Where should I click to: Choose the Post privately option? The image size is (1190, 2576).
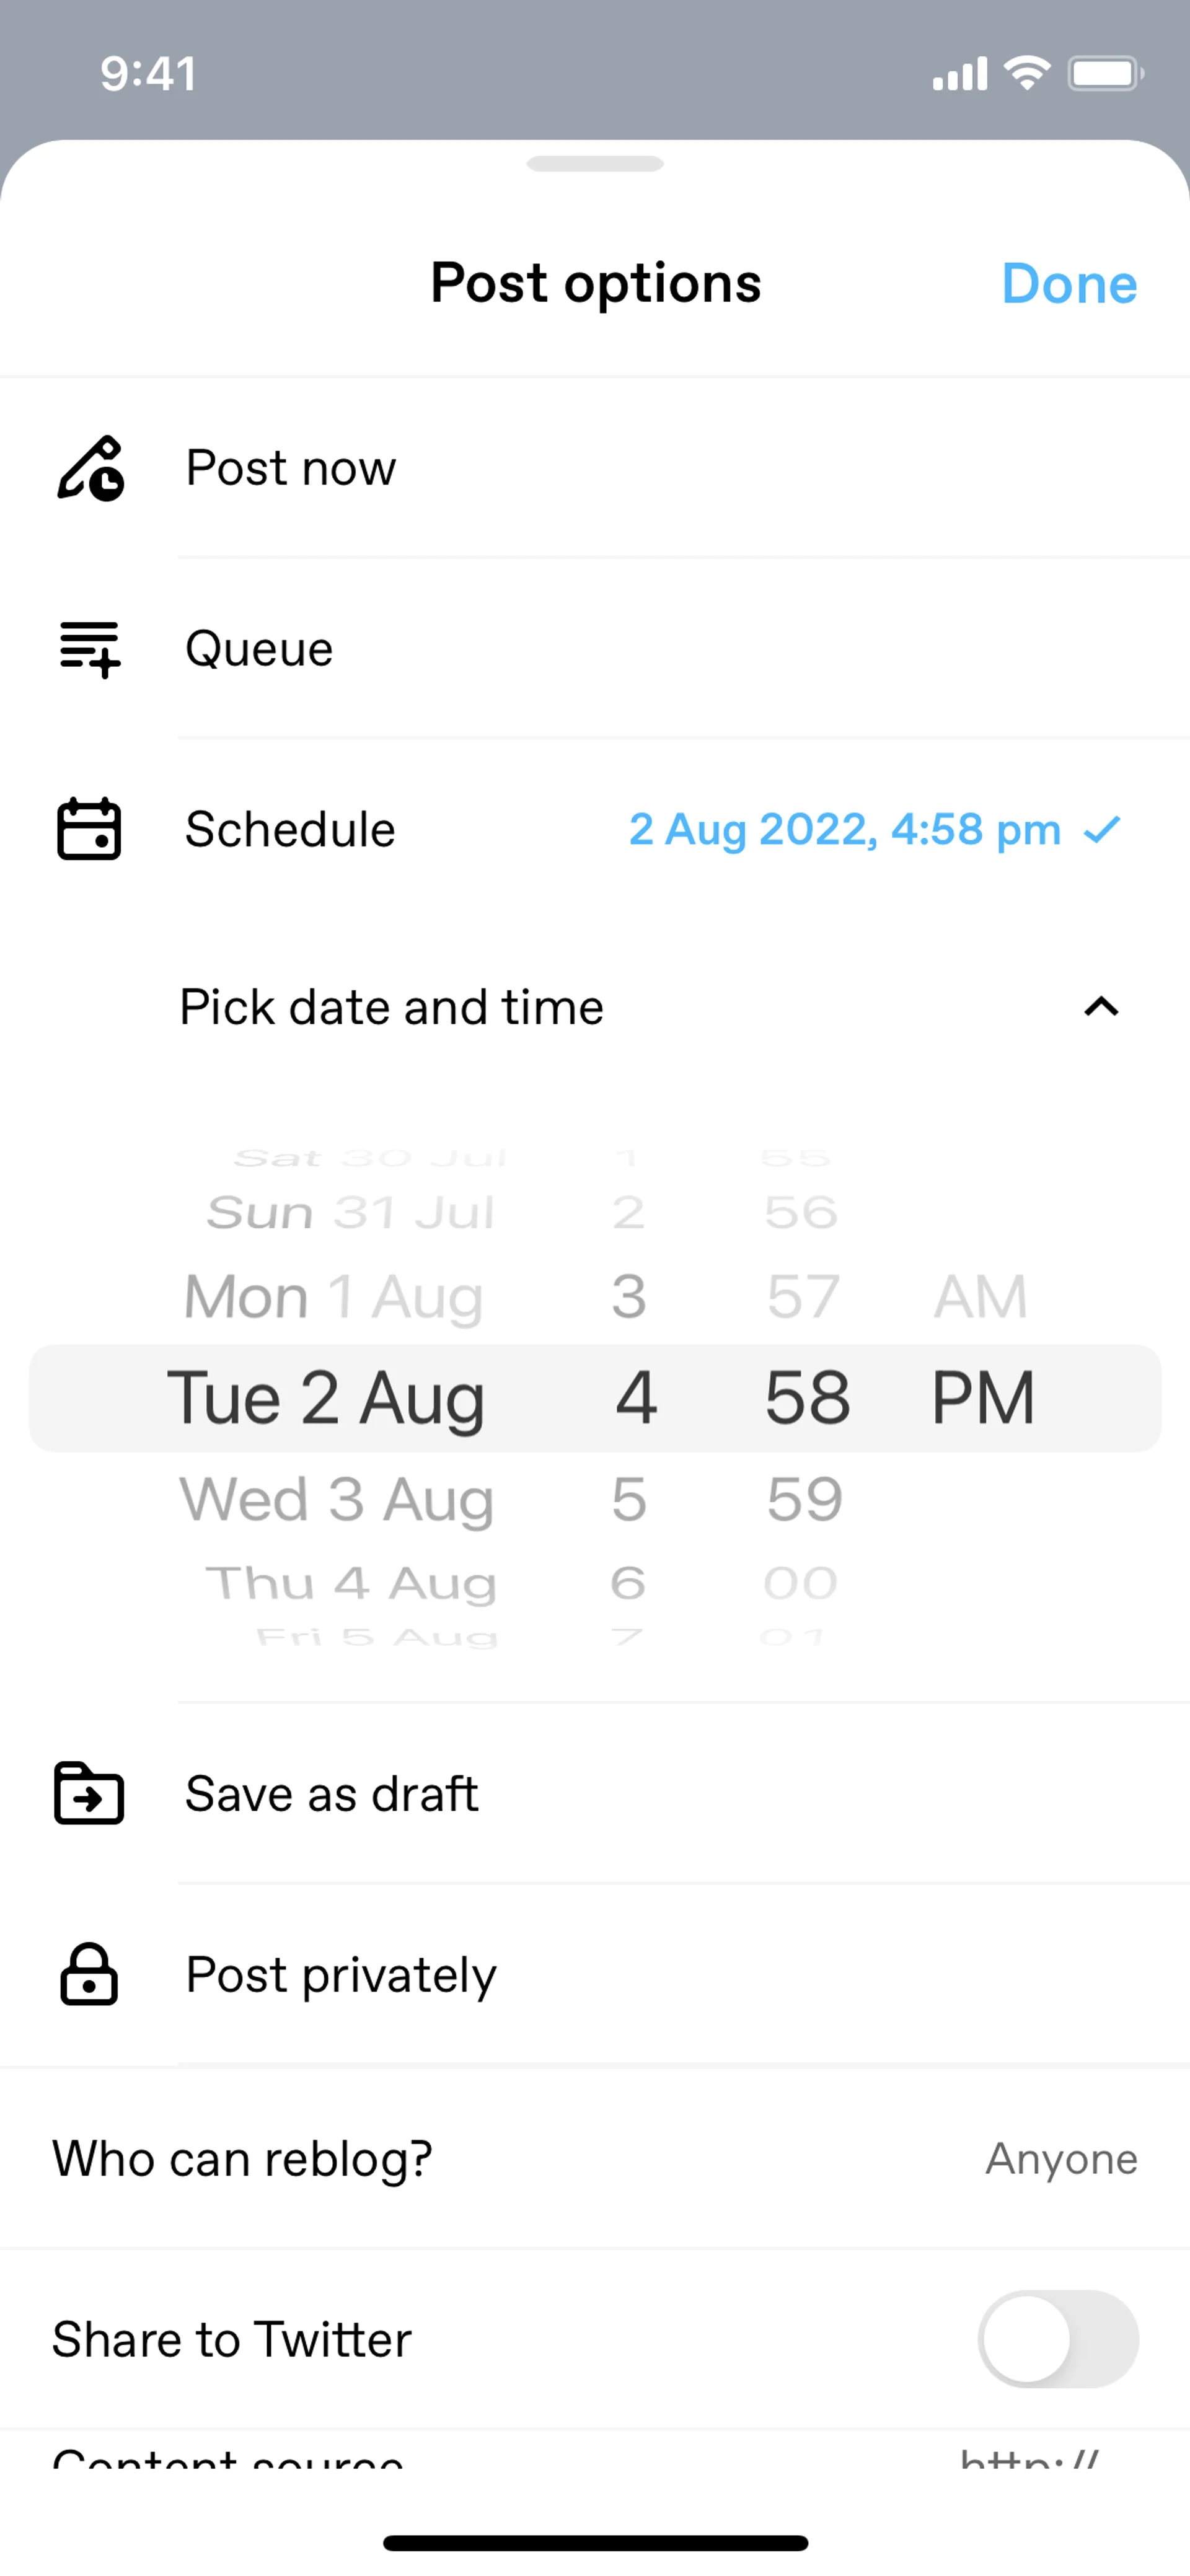pyautogui.click(x=341, y=1975)
